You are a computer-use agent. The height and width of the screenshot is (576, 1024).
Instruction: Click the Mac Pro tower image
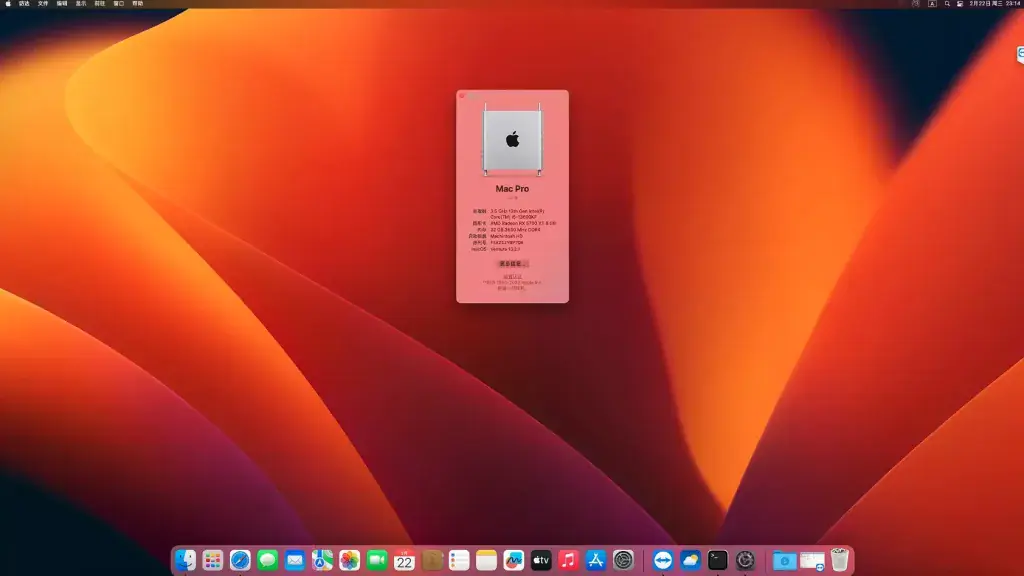[x=513, y=140]
